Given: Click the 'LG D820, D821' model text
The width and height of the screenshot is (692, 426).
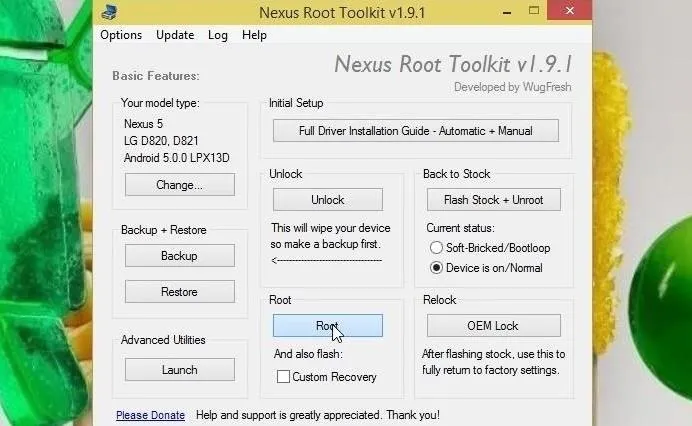Looking at the screenshot, I should pos(161,141).
